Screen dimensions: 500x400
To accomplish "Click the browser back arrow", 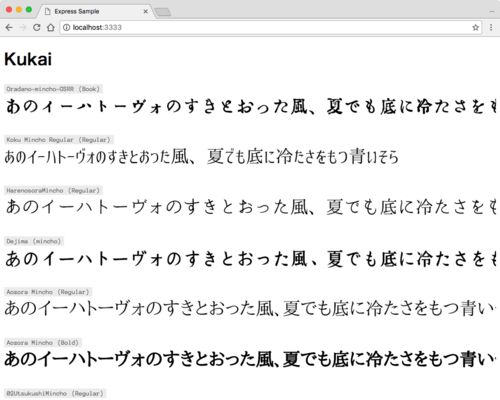I will 9,28.
